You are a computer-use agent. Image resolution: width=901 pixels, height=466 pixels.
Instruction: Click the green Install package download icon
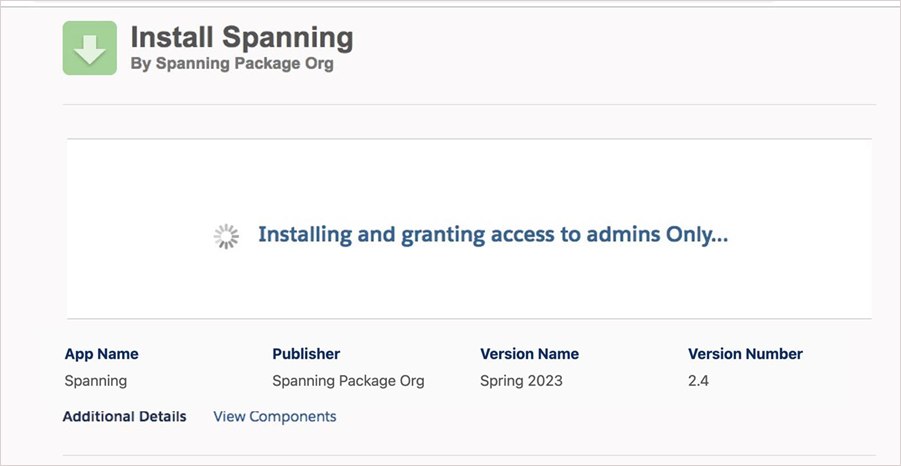pos(89,48)
